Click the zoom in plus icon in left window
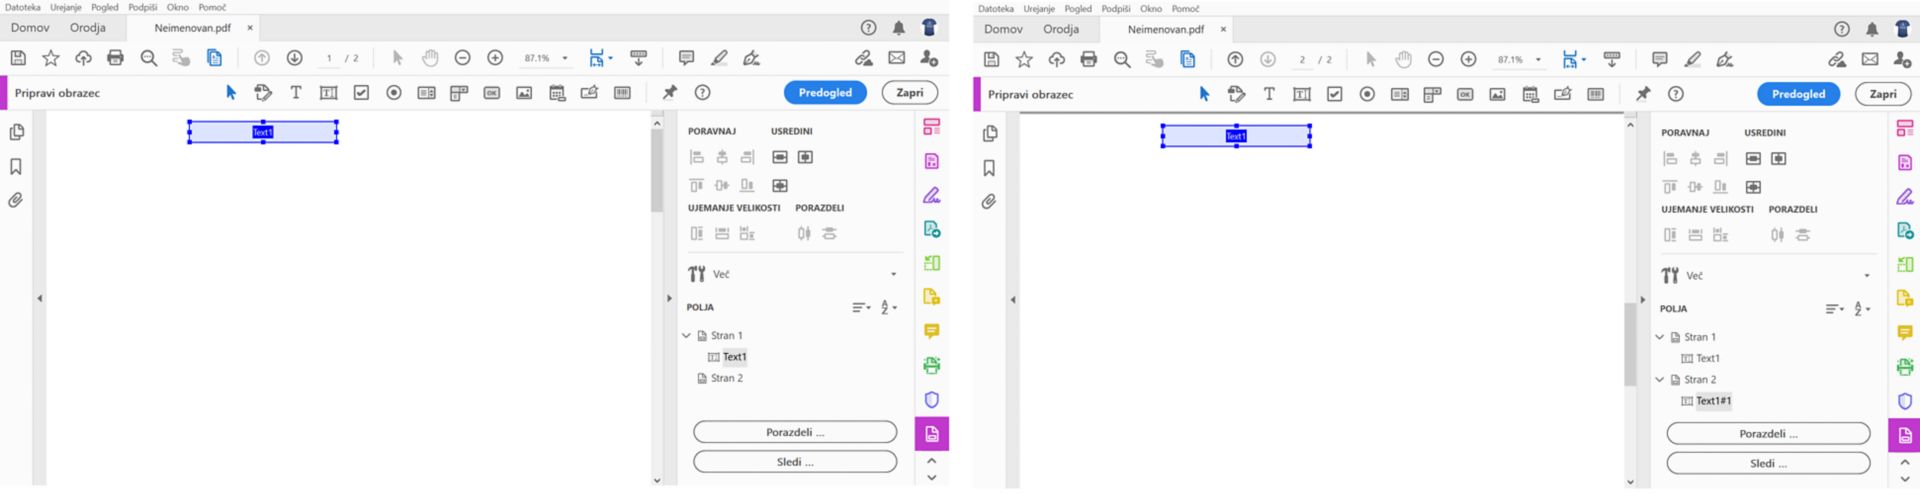This screenshot has height=493, width=1920. coord(495,58)
